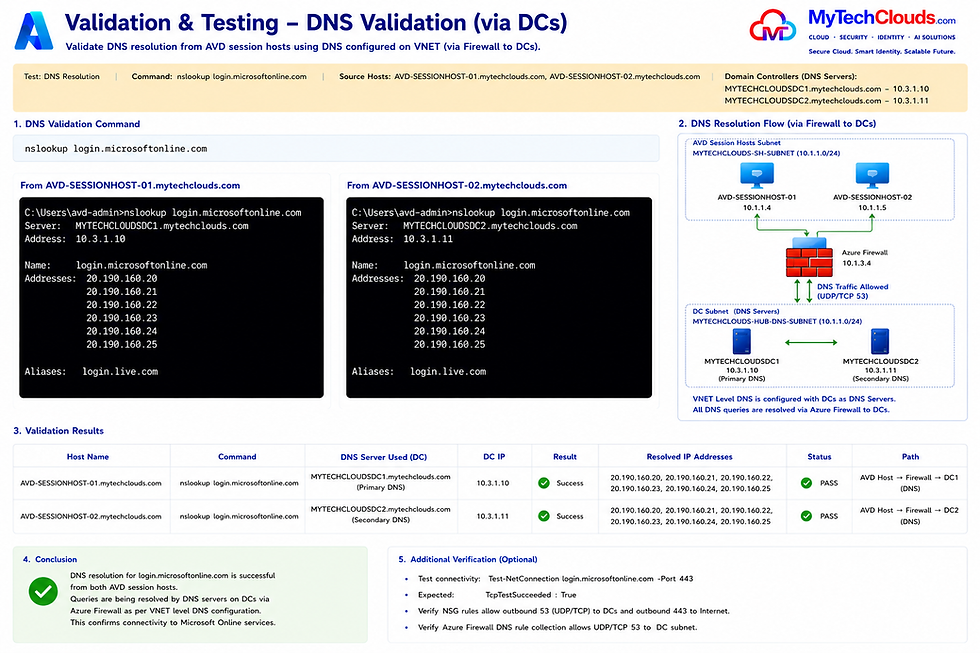
Task: Select the AVD-SESSIONHOST-02 monitor icon in diagram
Action: click(x=872, y=176)
